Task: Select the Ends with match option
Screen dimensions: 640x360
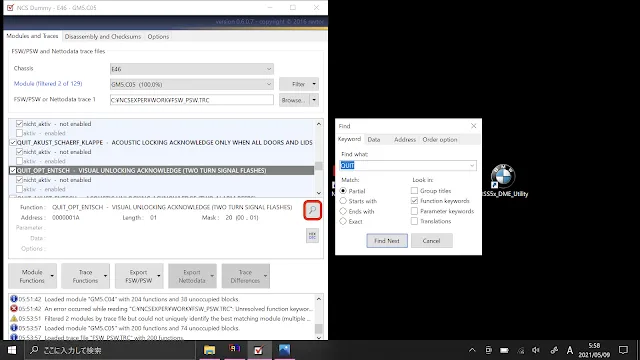Action: pos(343,211)
